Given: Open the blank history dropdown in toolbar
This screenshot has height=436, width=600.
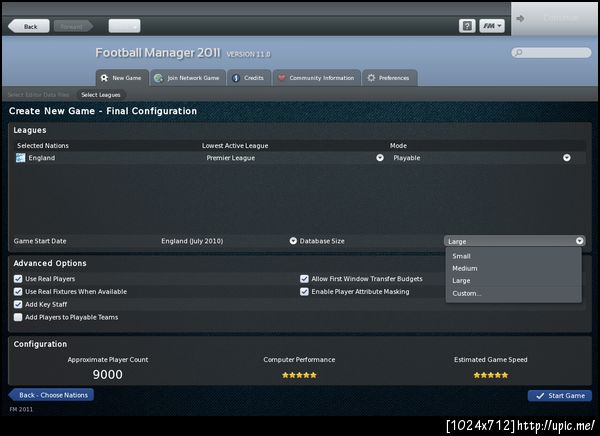Looking at the screenshot, I should tap(124, 26).
